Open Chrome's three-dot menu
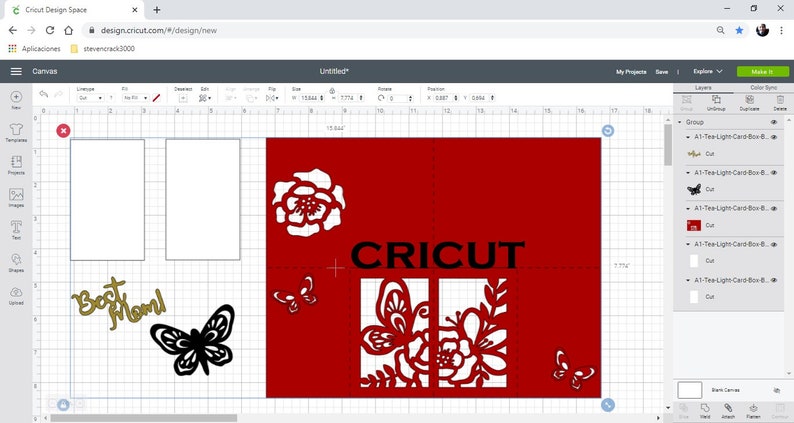794x423 pixels. 781,30
